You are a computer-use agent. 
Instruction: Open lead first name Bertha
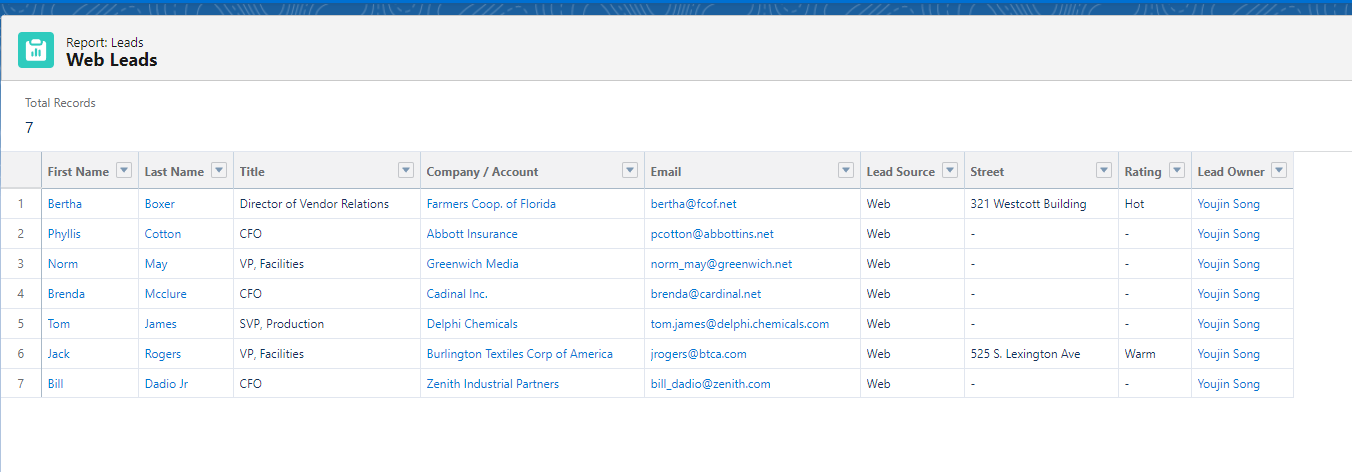point(65,204)
